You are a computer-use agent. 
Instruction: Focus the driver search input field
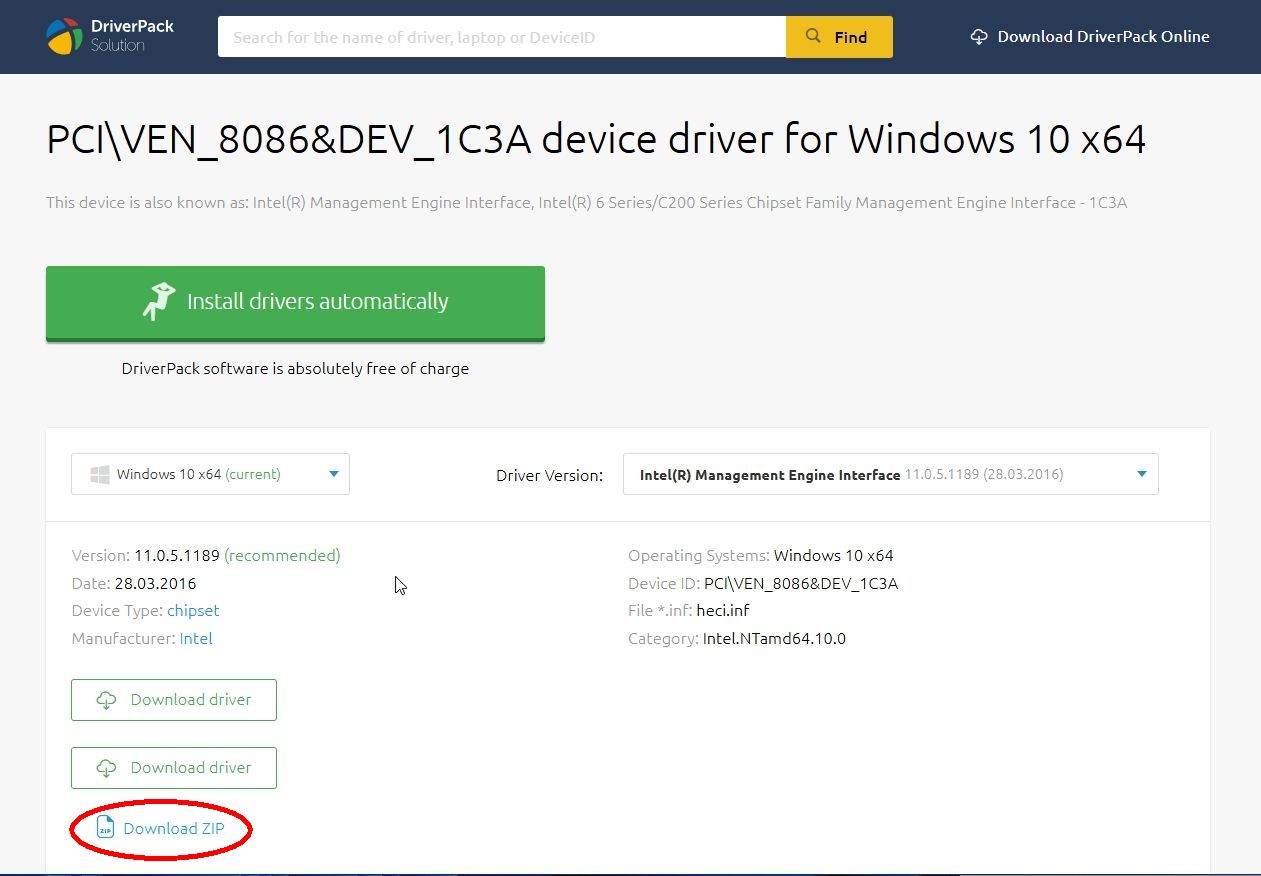coord(500,37)
